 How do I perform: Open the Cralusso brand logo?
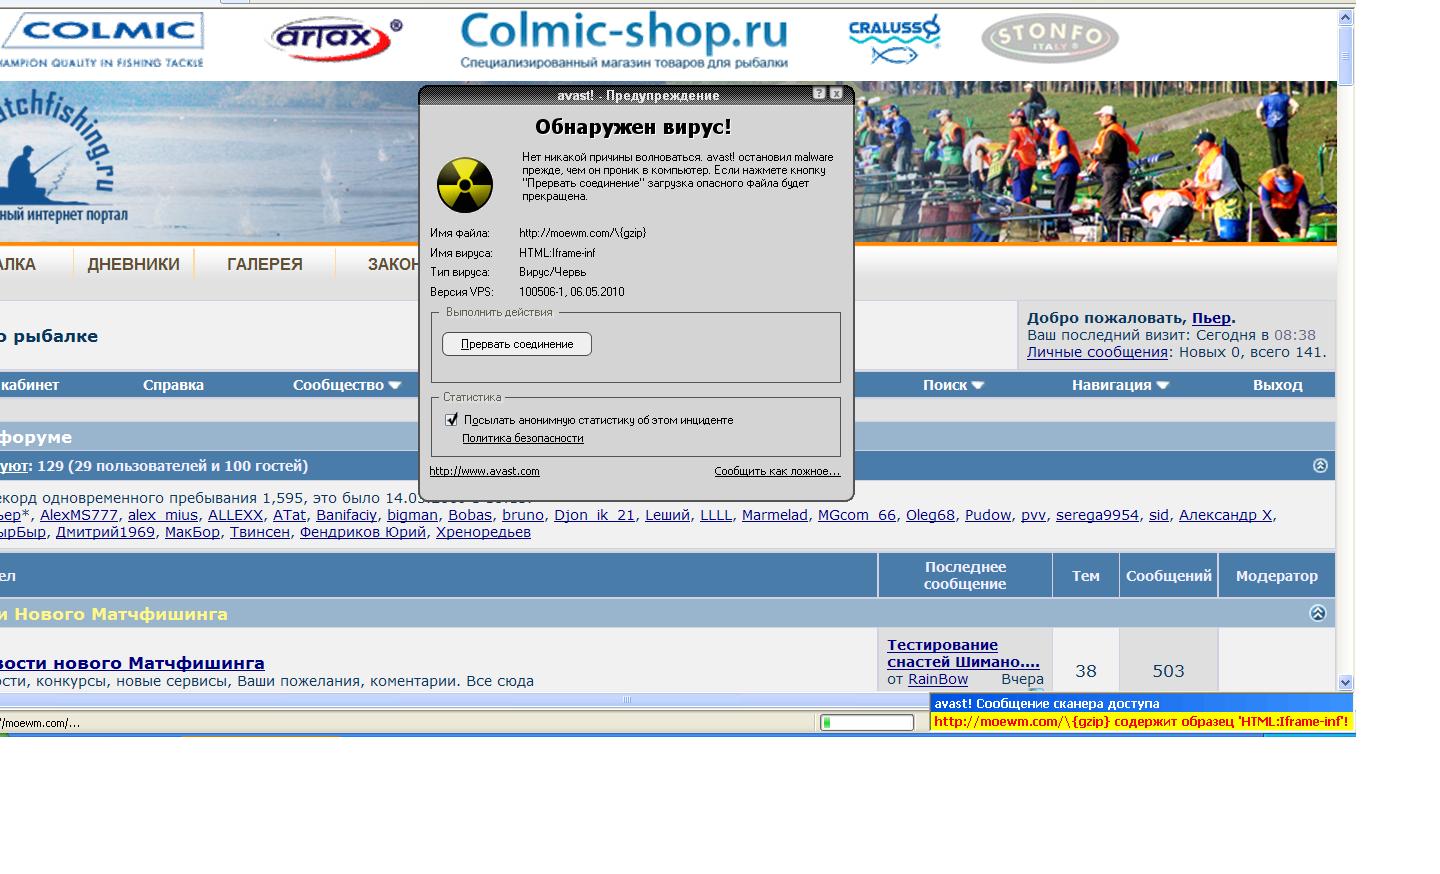pyautogui.click(x=894, y=40)
